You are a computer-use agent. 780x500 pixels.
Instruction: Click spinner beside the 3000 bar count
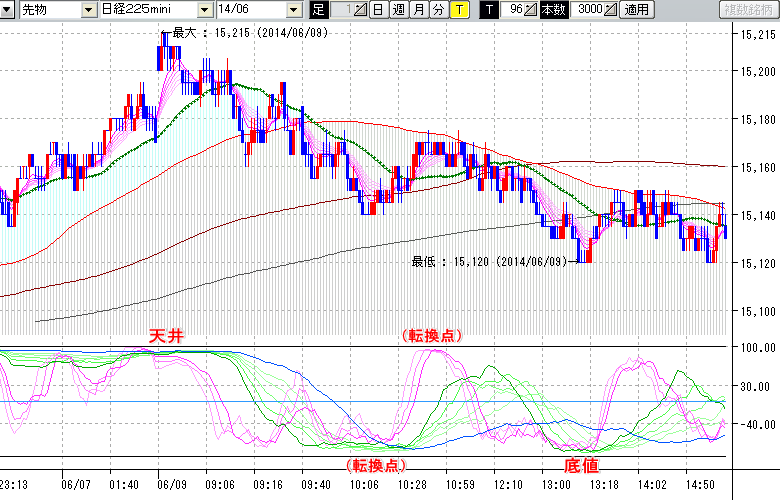tap(610, 10)
